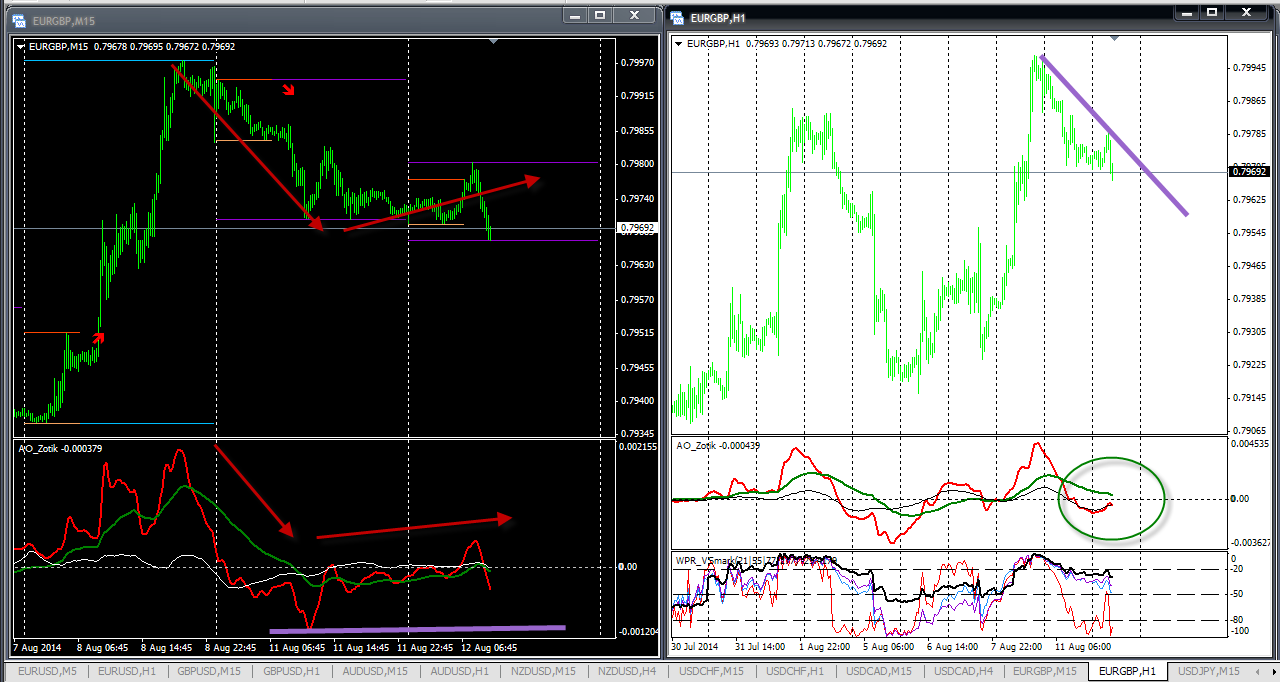Select the purple trendline on the H1 chart

[x=1130, y=154]
